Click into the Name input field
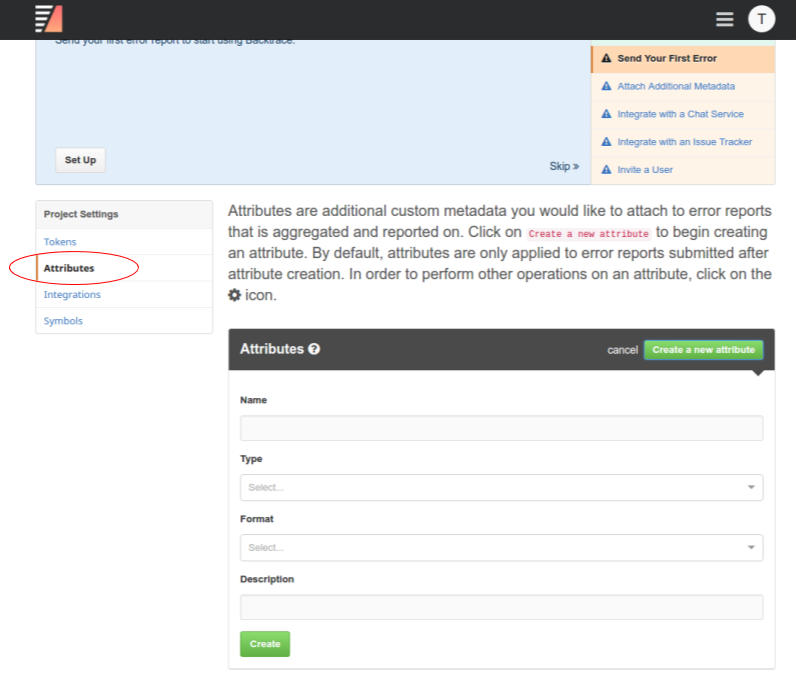Image resolution: width=799 pixels, height=684 pixels. click(x=501, y=428)
